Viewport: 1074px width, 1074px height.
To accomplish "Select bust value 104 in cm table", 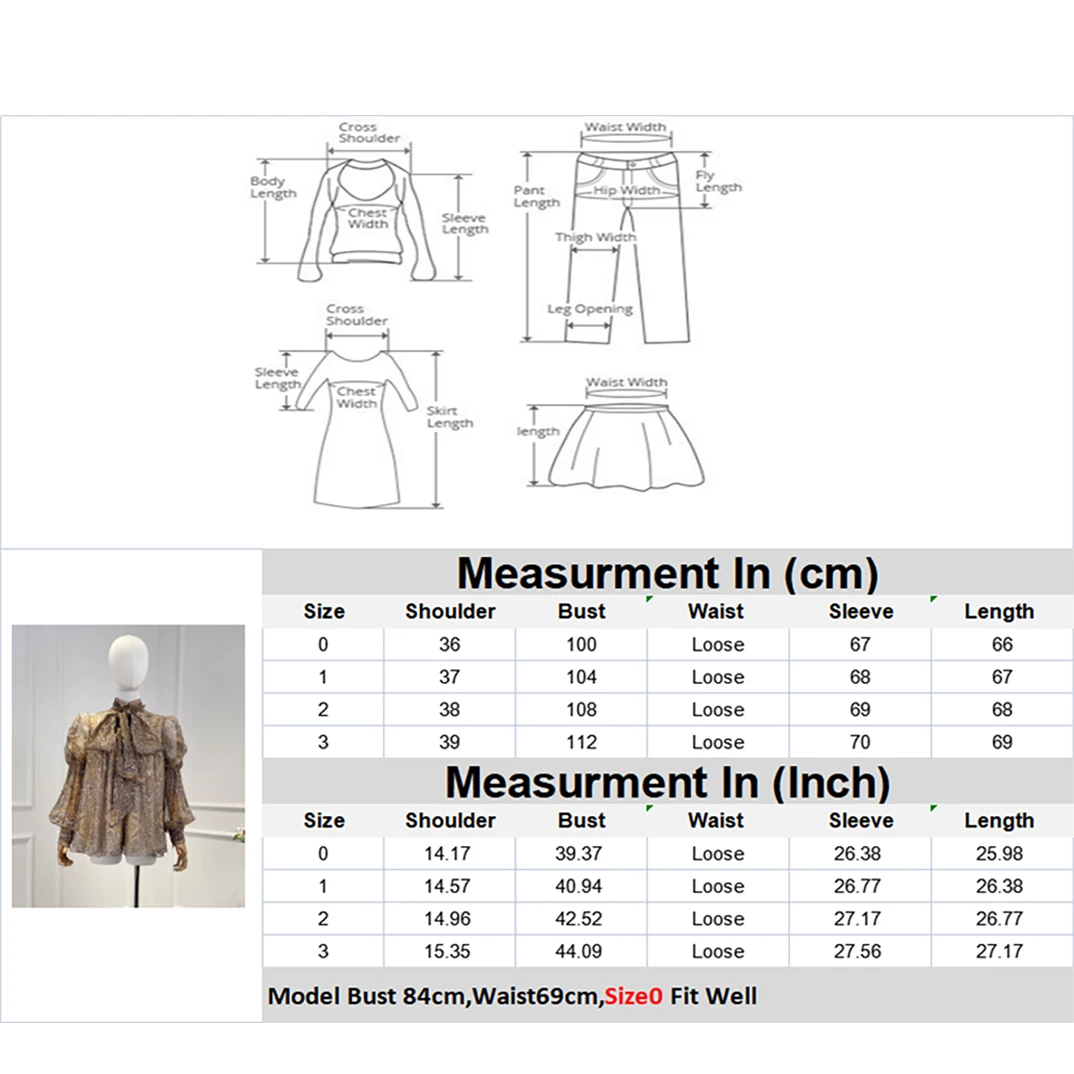I will 582,677.
